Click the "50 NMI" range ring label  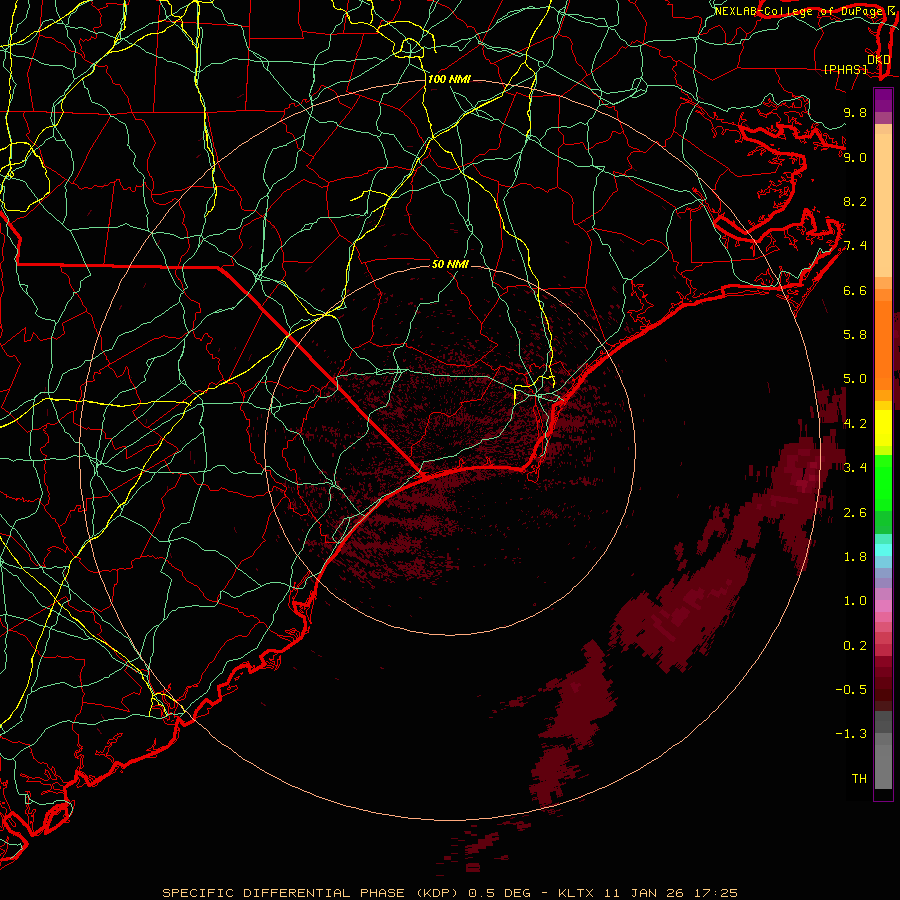coord(450,264)
